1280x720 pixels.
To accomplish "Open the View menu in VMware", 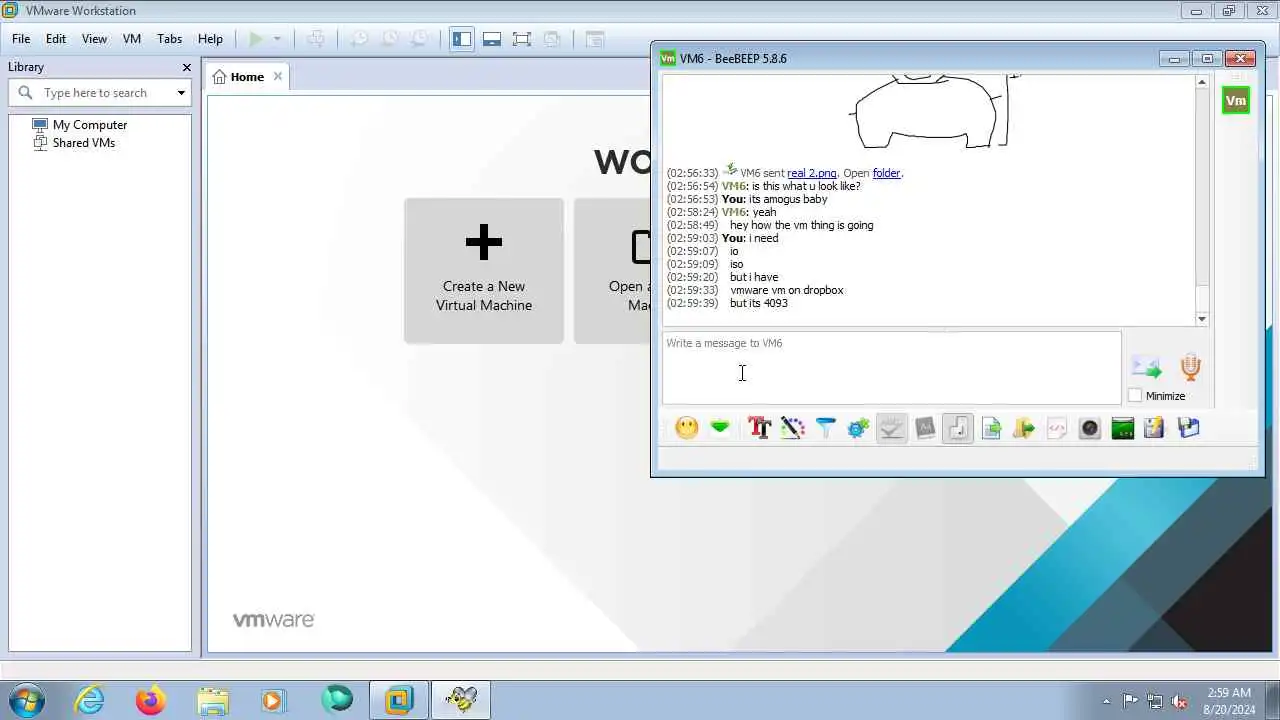I will 94,39.
